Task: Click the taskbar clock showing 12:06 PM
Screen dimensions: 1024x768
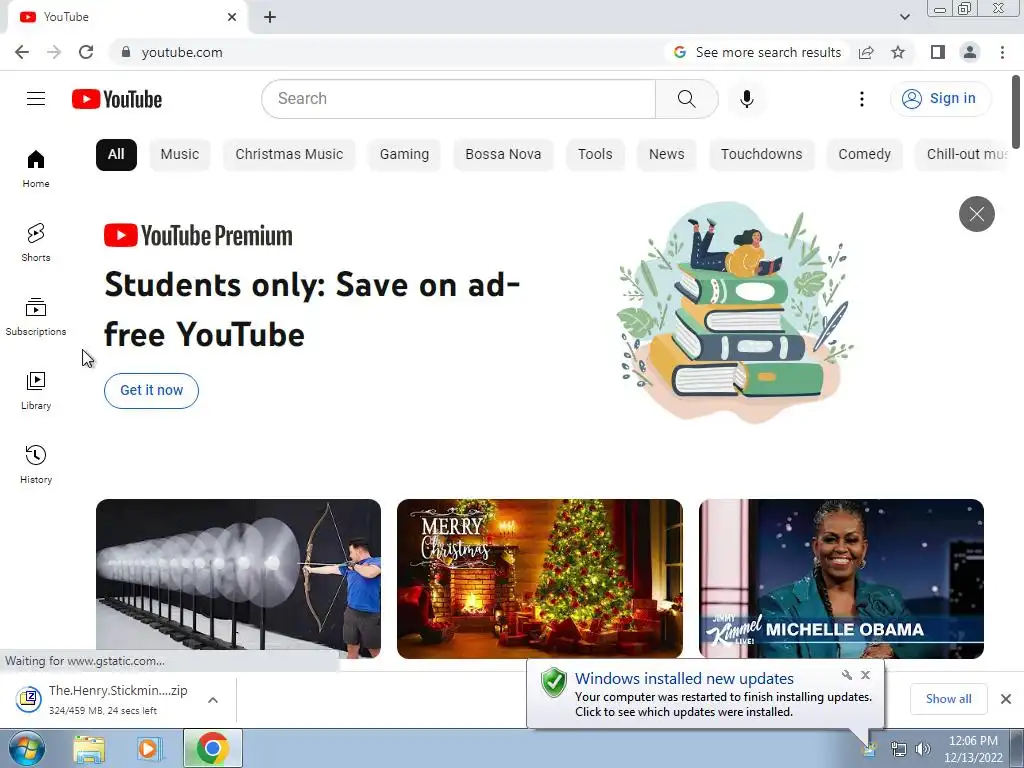Action: (x=973, y=749)
